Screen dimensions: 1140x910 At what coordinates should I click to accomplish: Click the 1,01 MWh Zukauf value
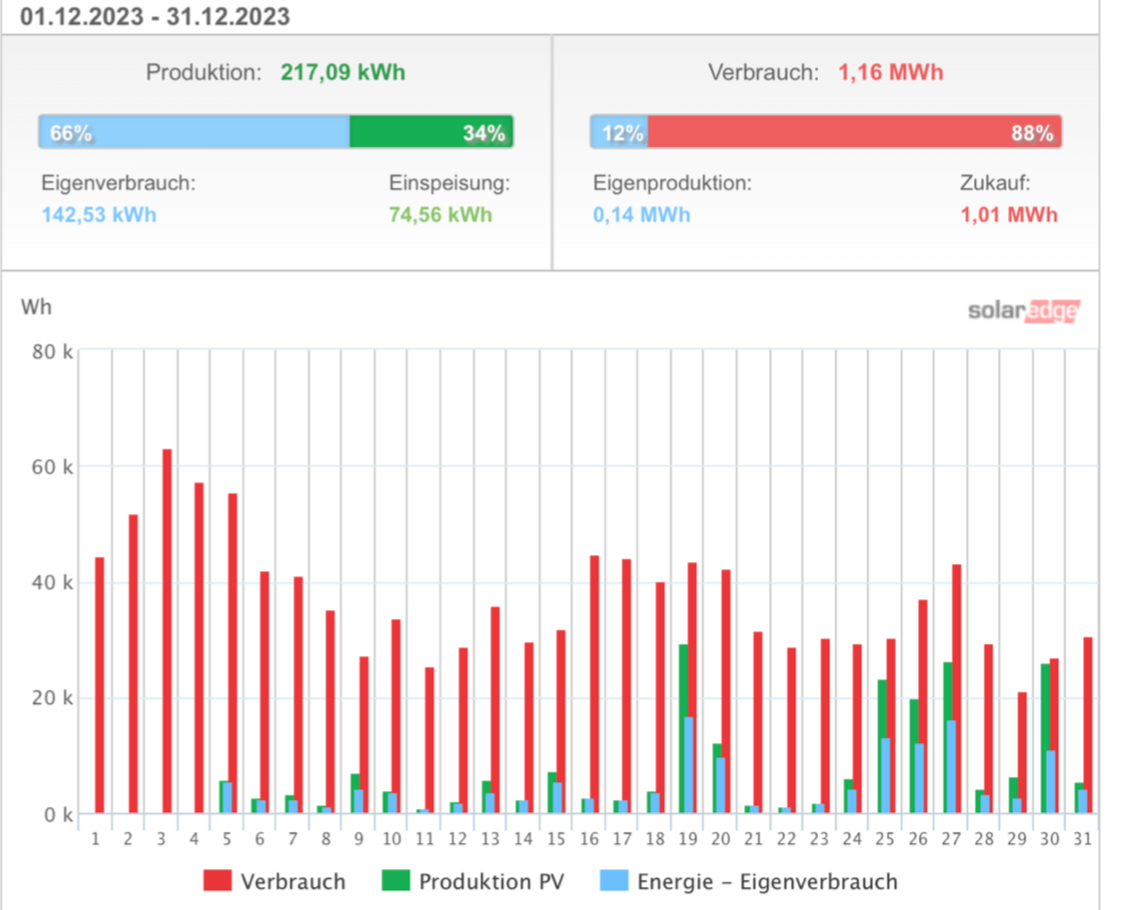pyautogui.click(x=1009, y=215)
